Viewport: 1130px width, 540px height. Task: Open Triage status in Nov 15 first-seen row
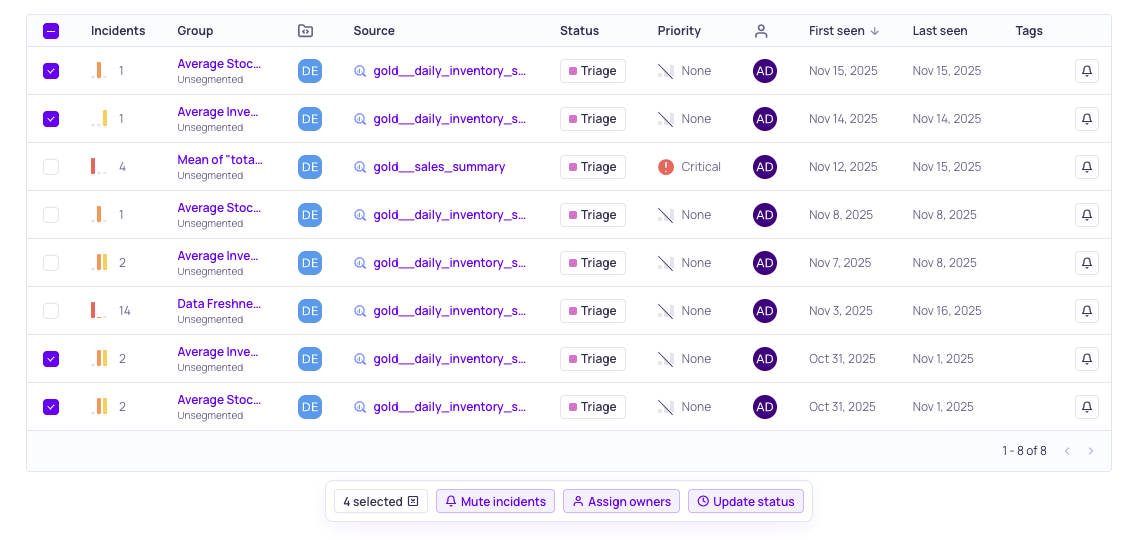point(592,71)
